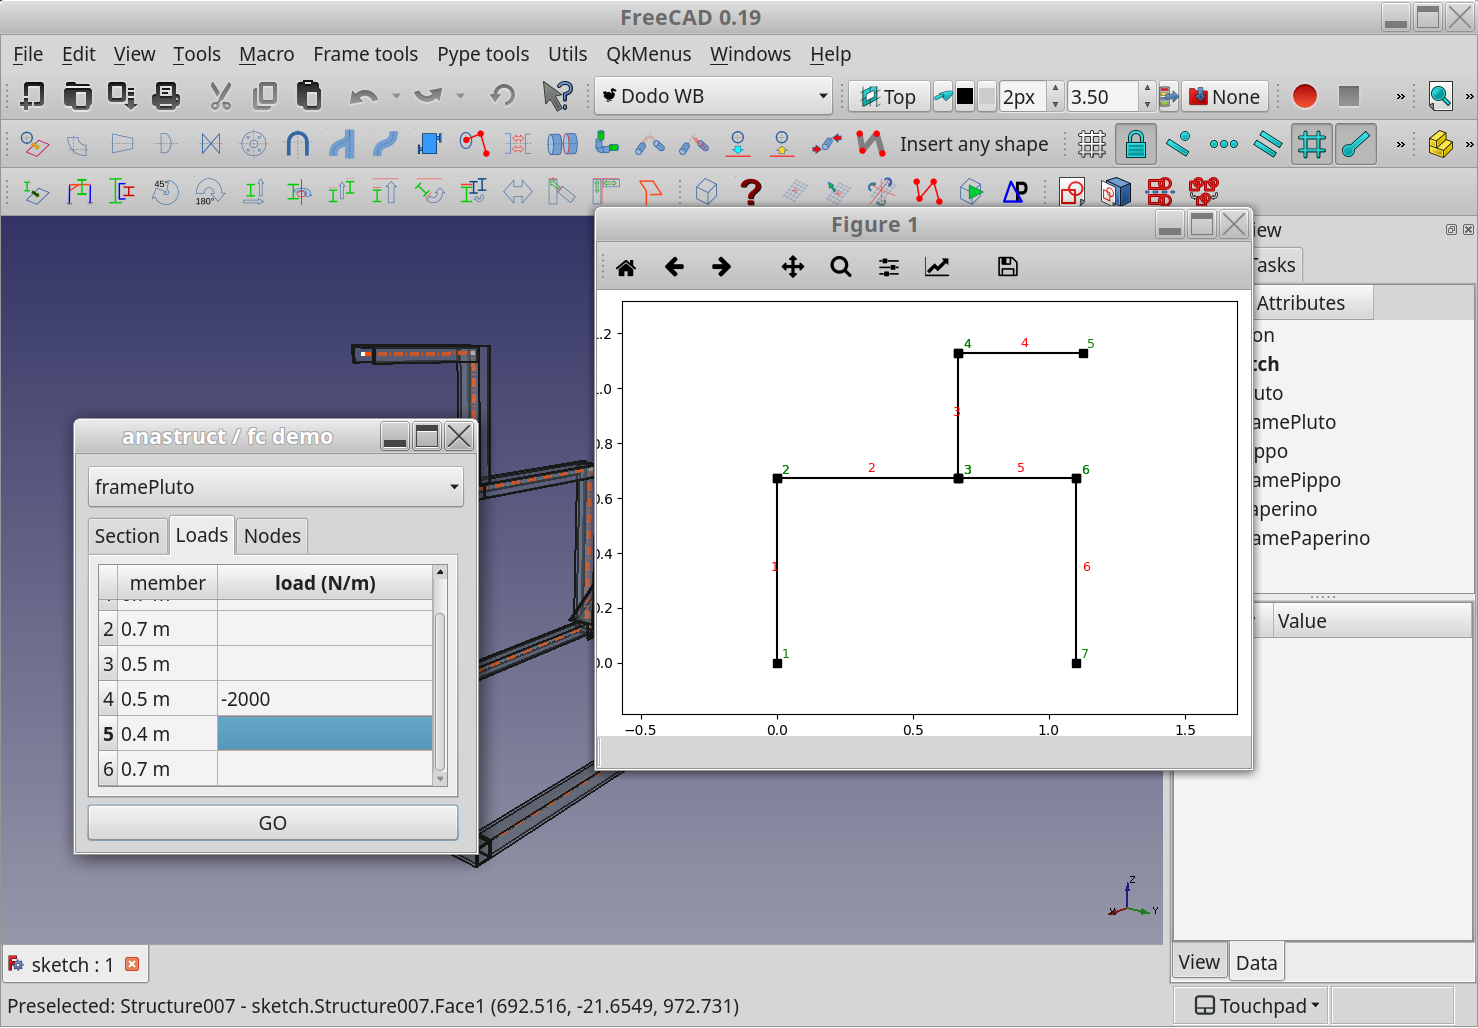Open the Pype tools menu

coord(483,54)
